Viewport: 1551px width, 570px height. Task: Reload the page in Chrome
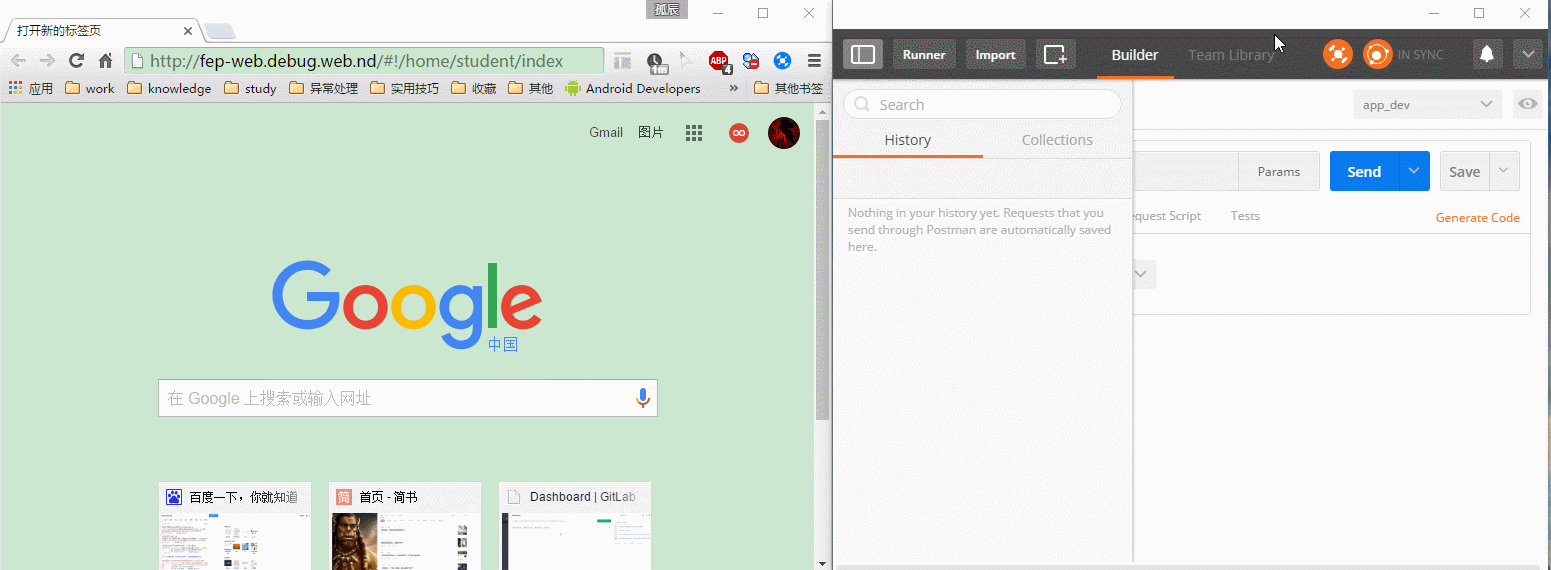(x=76, y=61)
